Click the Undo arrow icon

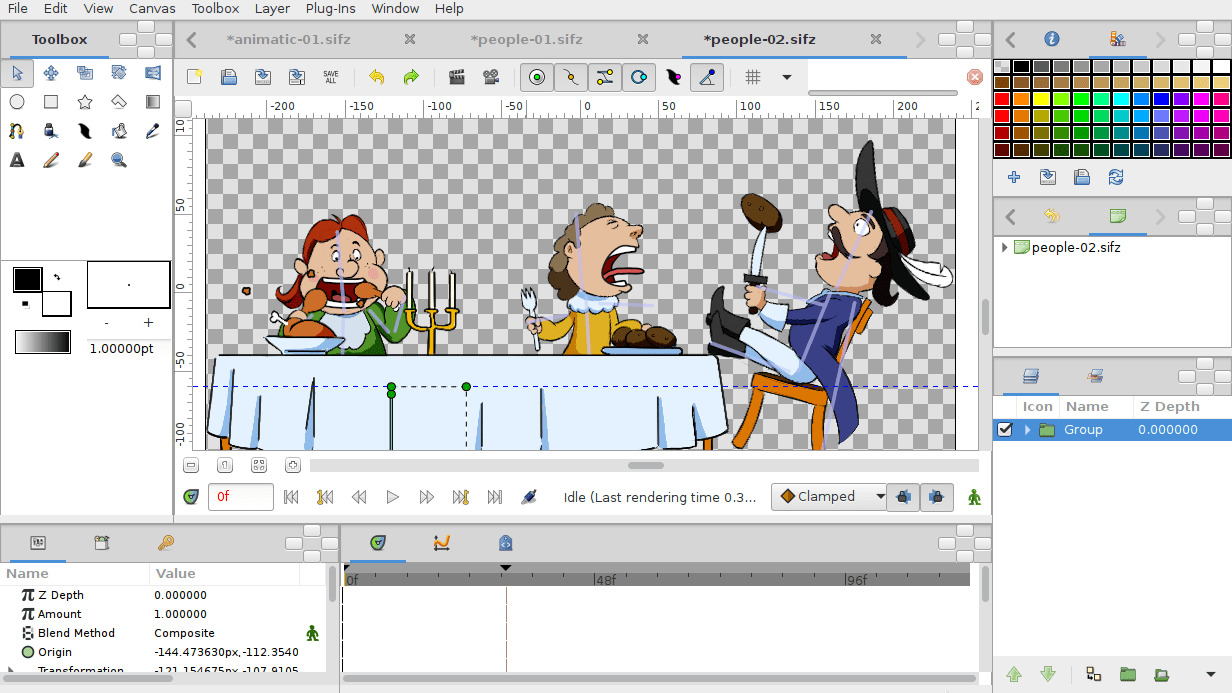click(x=376, y=77)
